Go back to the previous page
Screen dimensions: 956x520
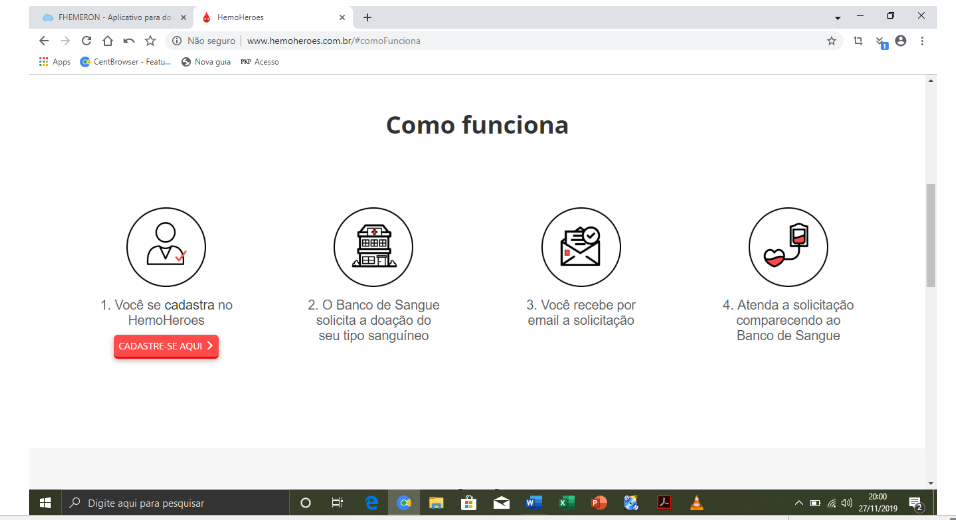44,41
